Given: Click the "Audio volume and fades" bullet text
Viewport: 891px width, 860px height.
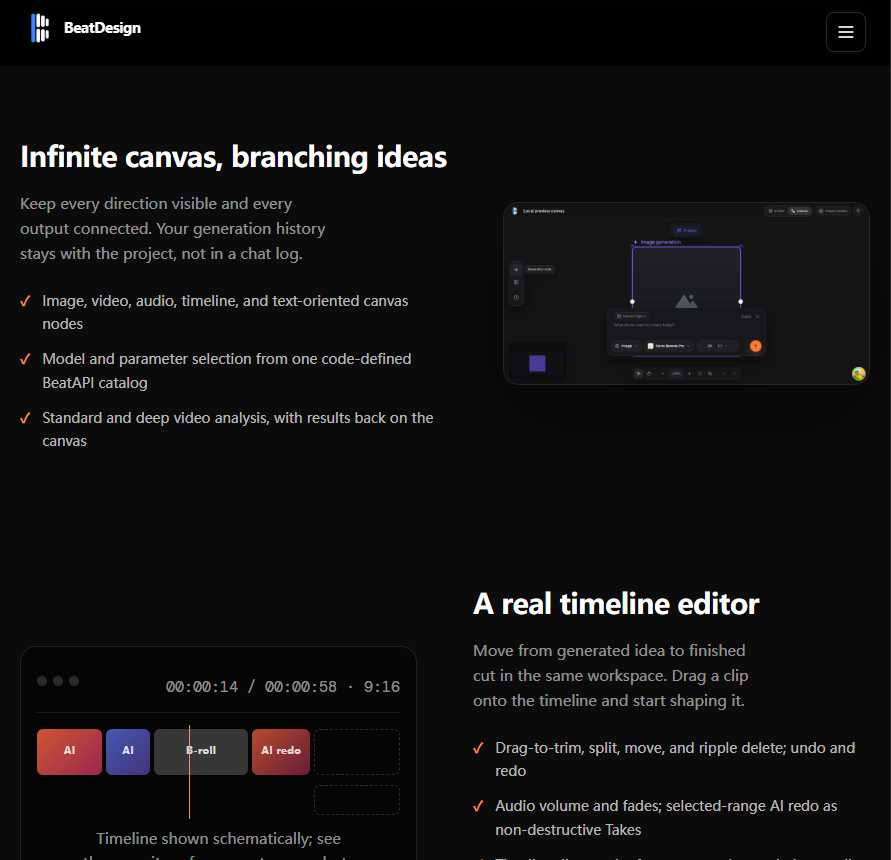Looking at the screenshot, I should pyautogui.click(x=666, y=817).
